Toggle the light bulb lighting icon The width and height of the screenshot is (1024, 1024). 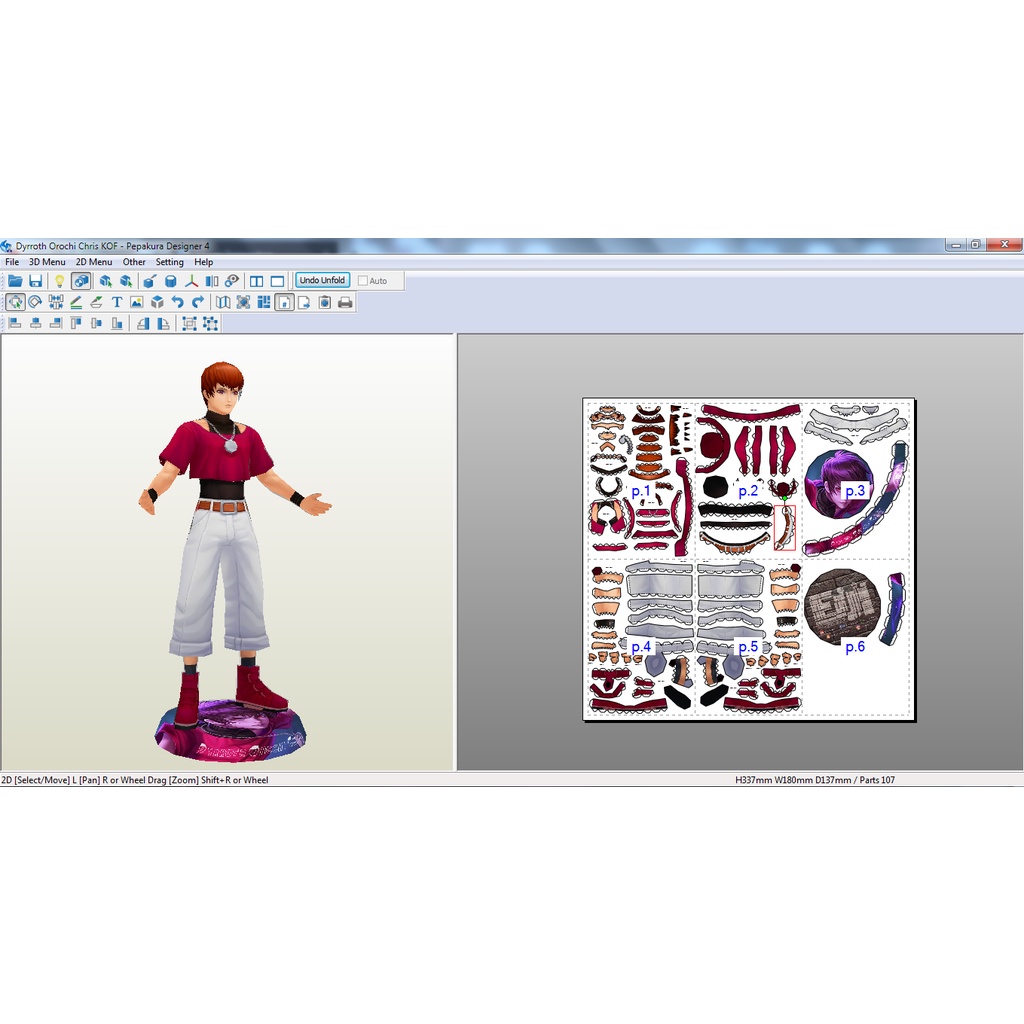tap(59, 281)
